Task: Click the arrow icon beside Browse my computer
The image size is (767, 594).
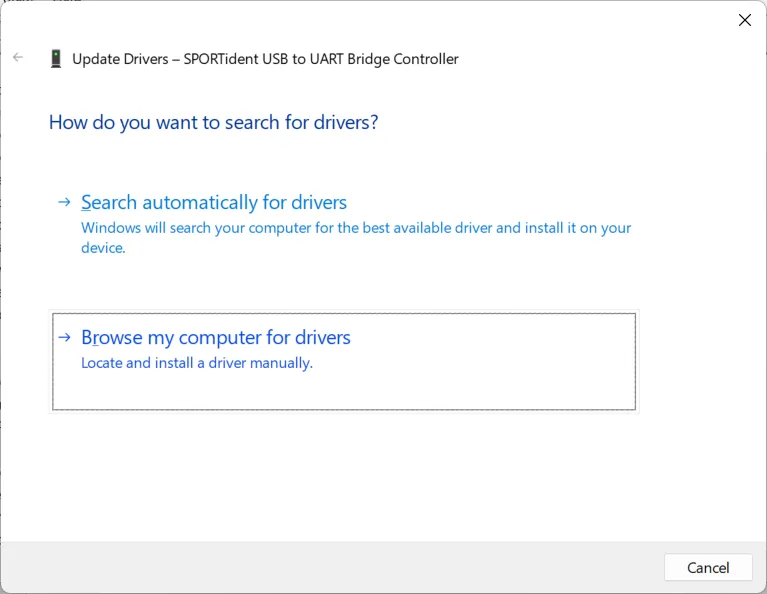Action: 64,337
